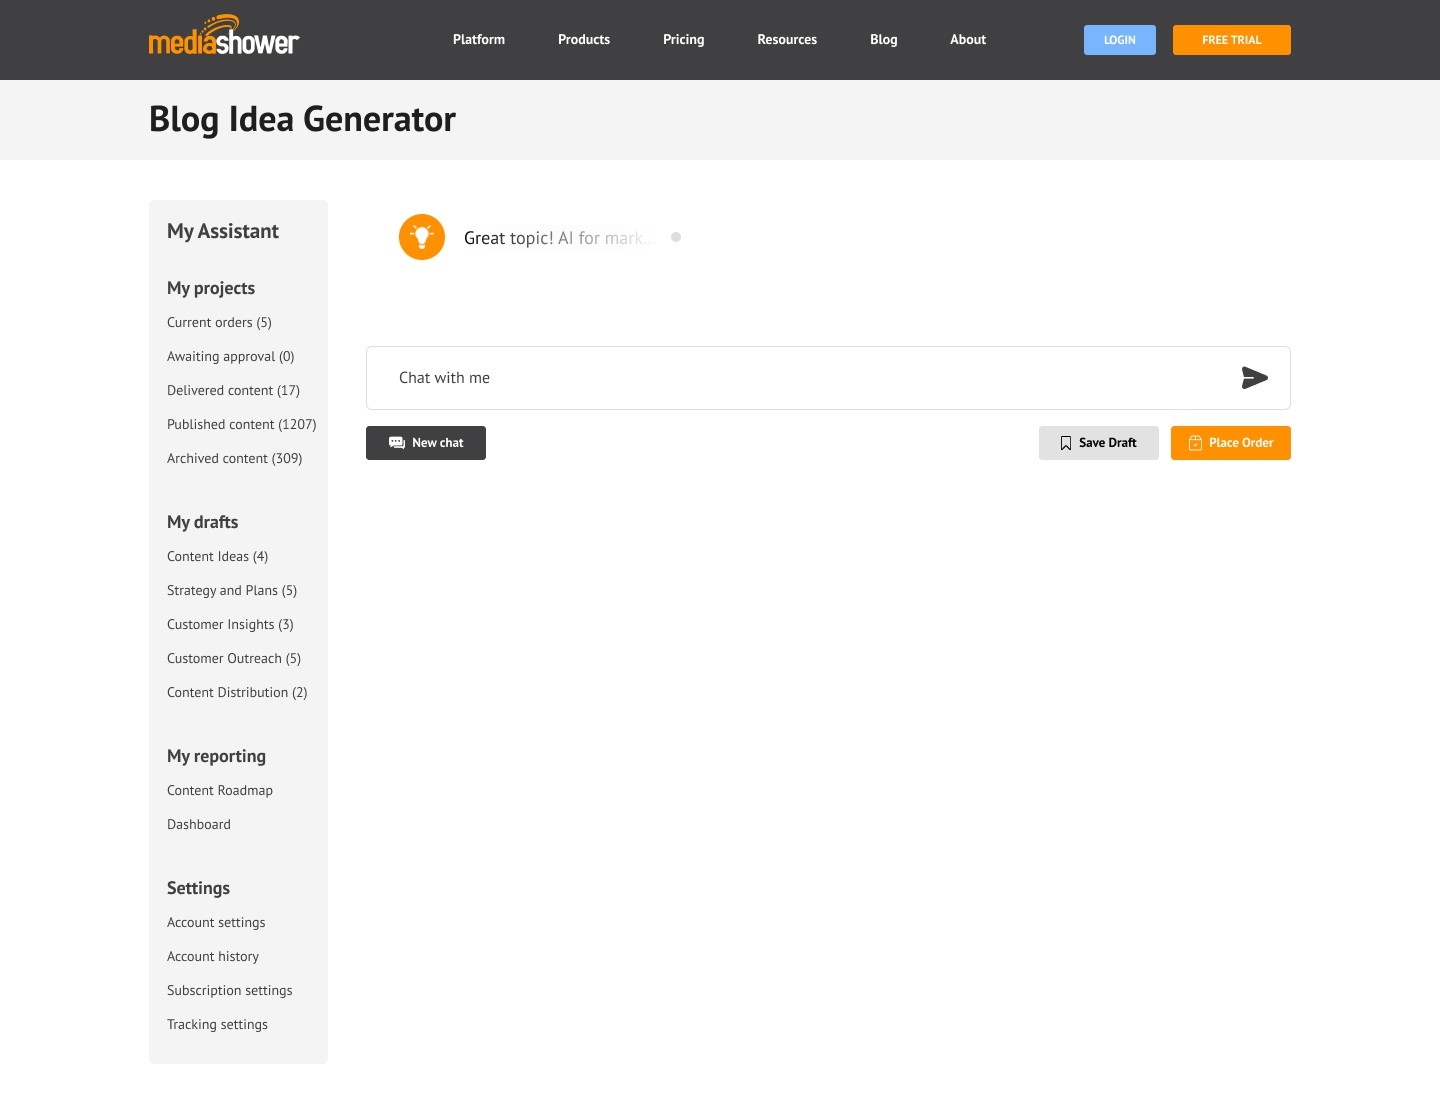Click the 'Great topic! AI for mark...' message

[558, 238]
